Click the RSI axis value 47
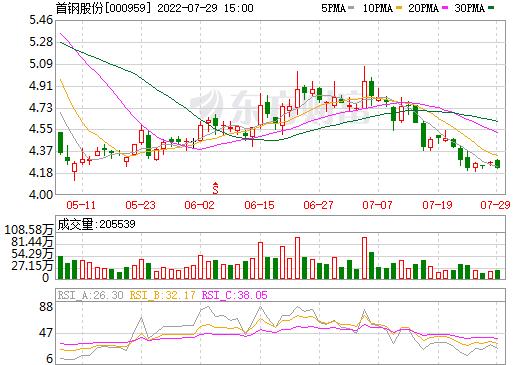The width and height of the screenshot is (520, 365). point(46,333)
